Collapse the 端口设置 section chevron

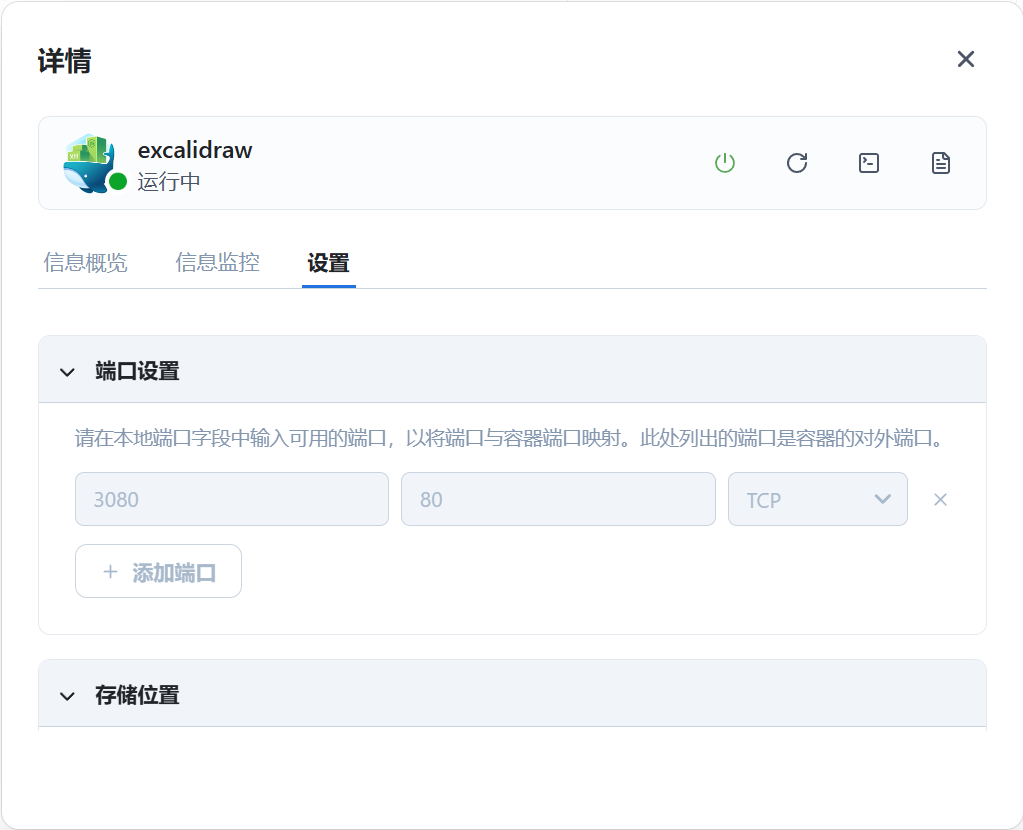click(67, 372)
